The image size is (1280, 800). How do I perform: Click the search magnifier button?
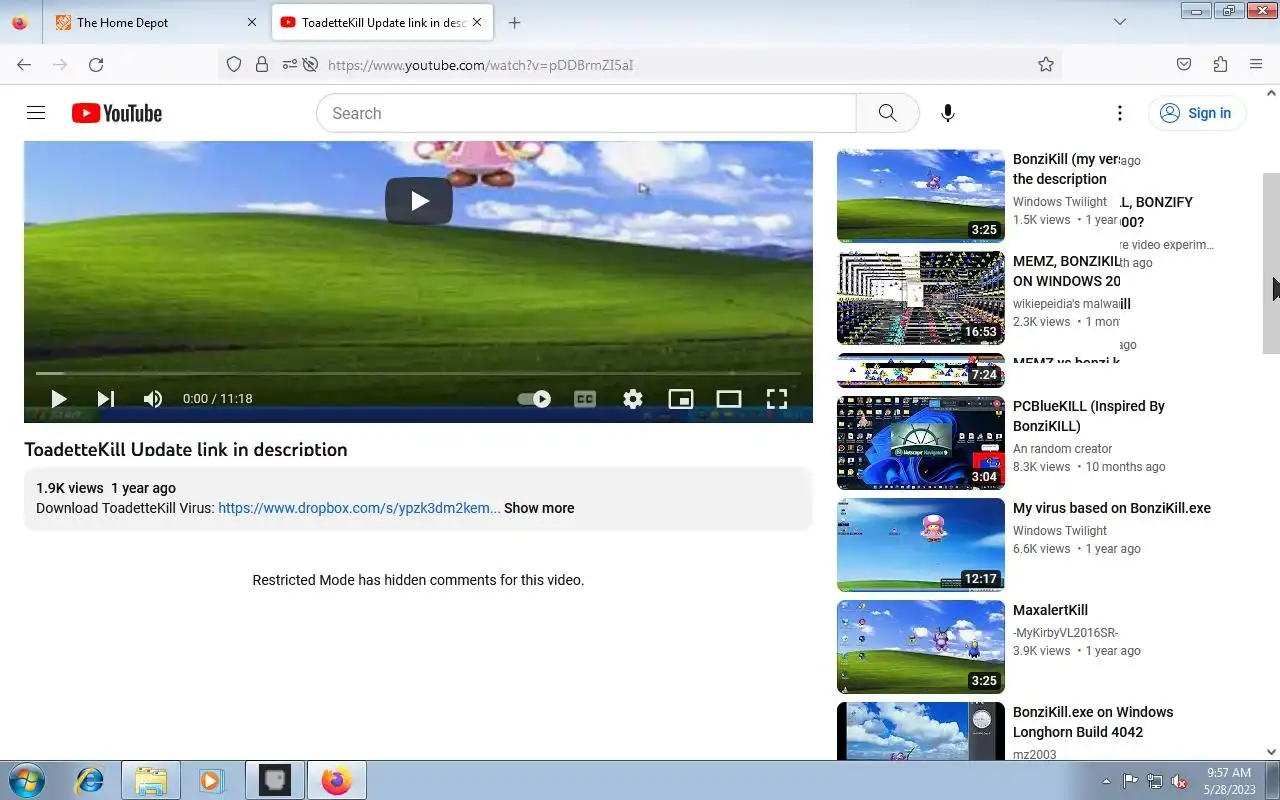887,113
